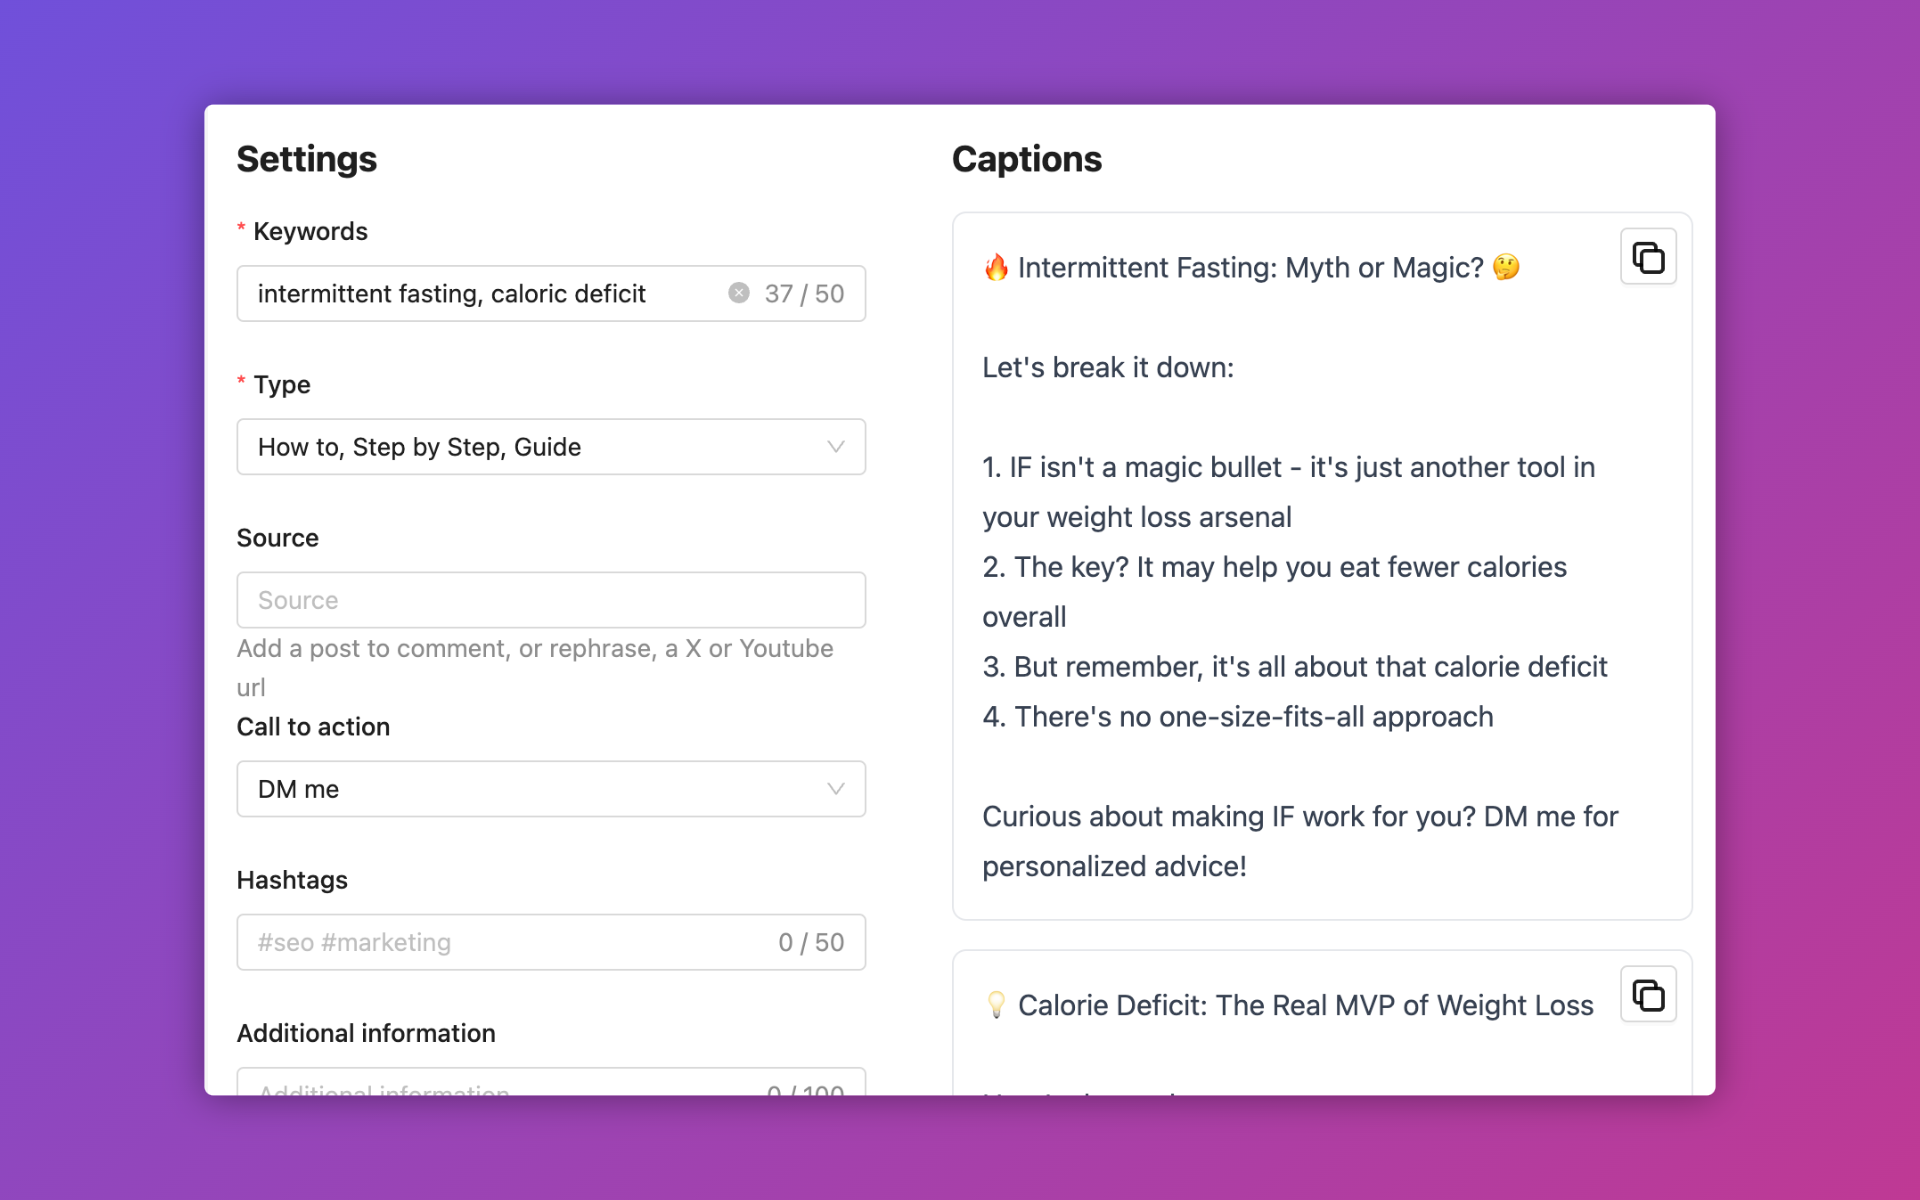
Task: Expand the DM me chevron arrow
Action: pos(835,789)
